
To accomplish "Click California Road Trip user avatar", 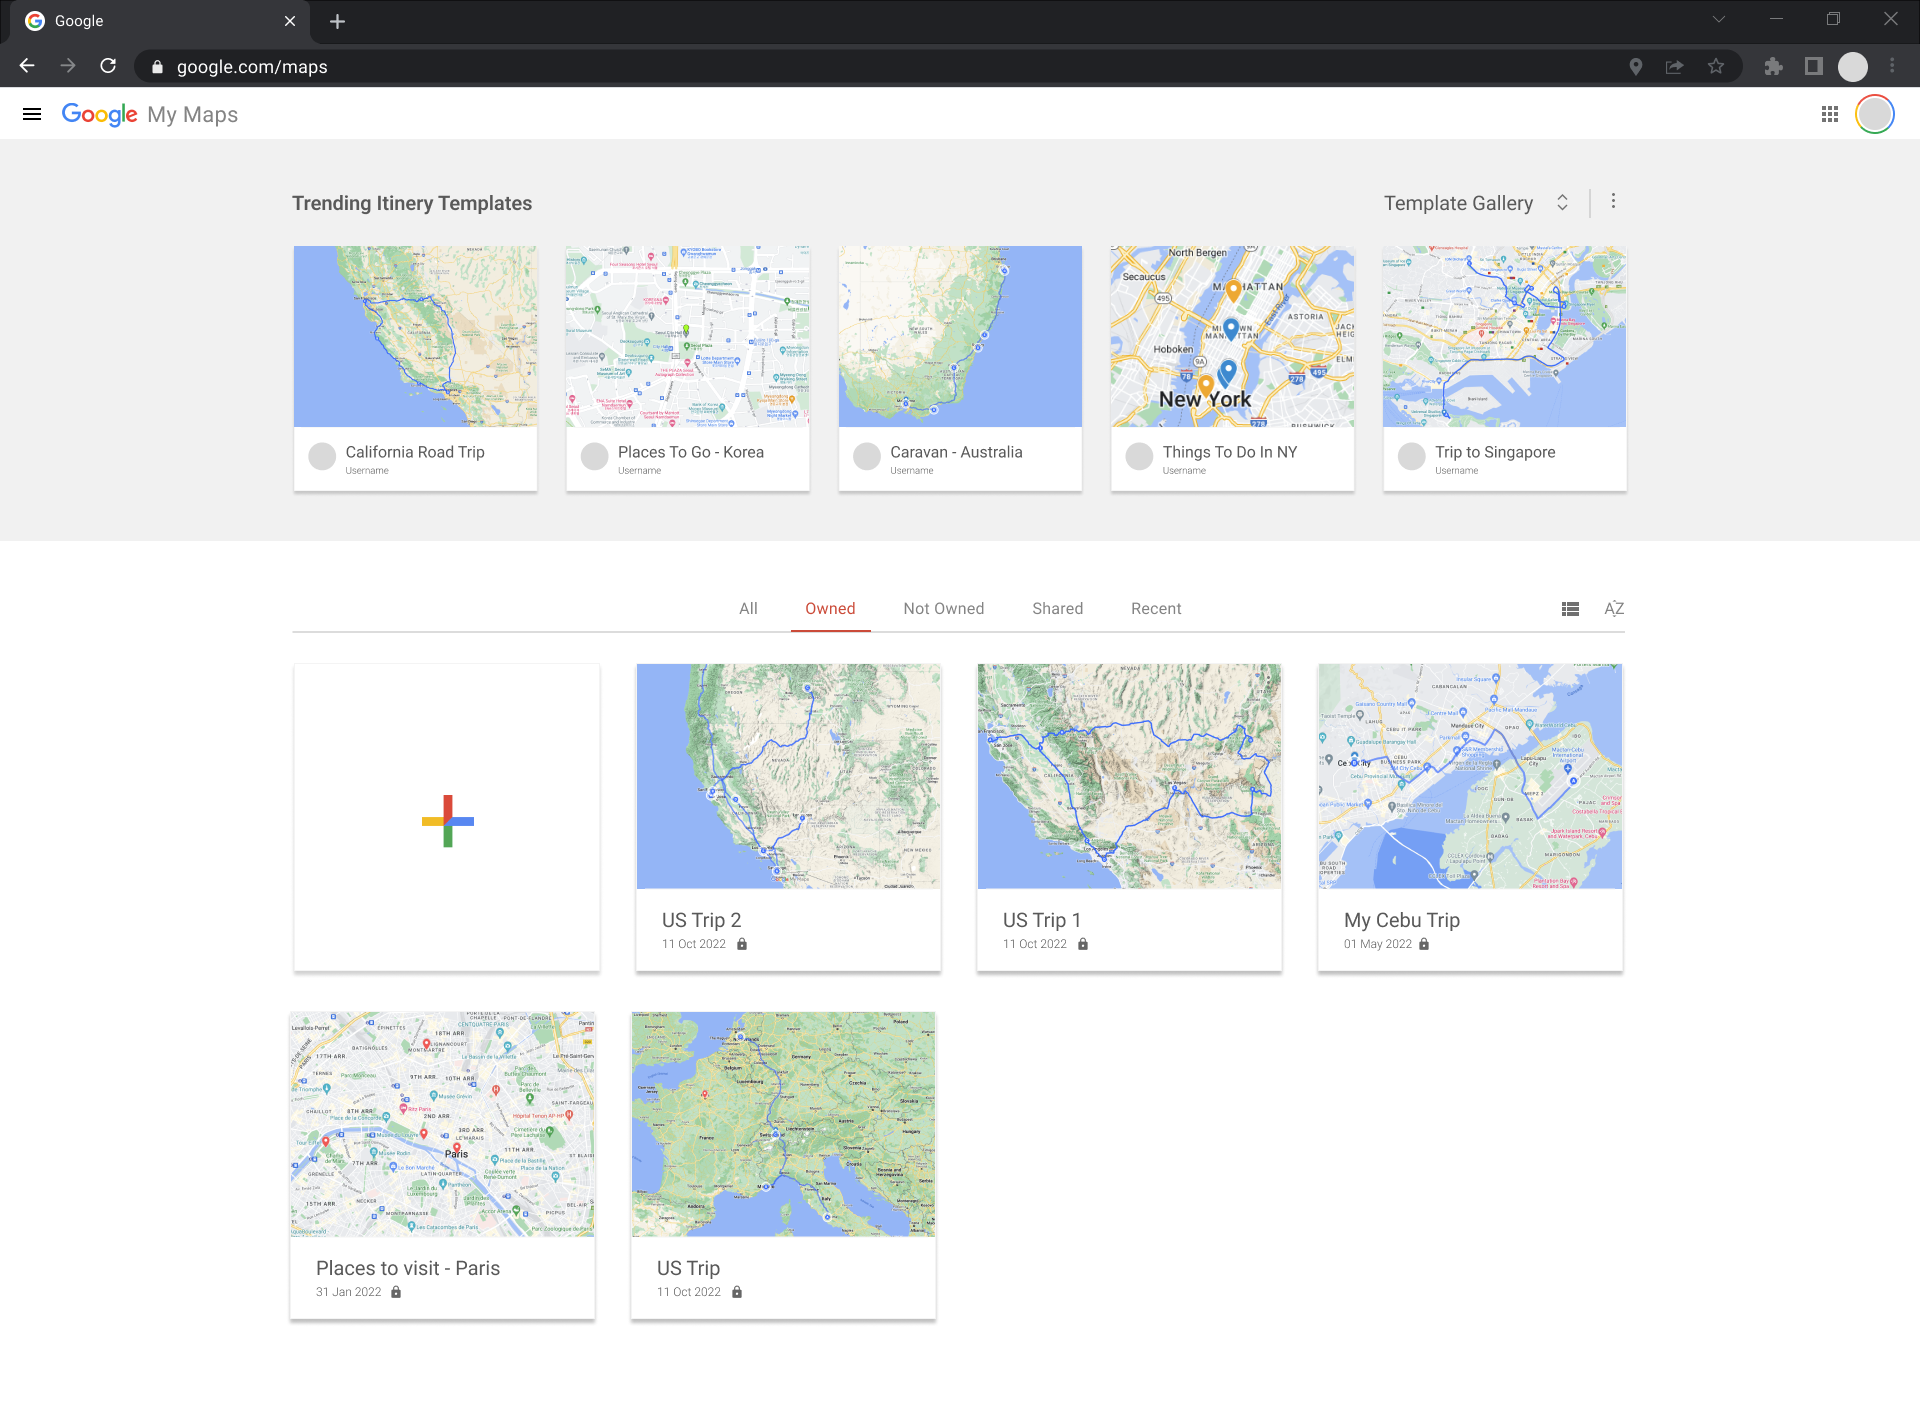I will pyautogui.click(x=322, y=457).
